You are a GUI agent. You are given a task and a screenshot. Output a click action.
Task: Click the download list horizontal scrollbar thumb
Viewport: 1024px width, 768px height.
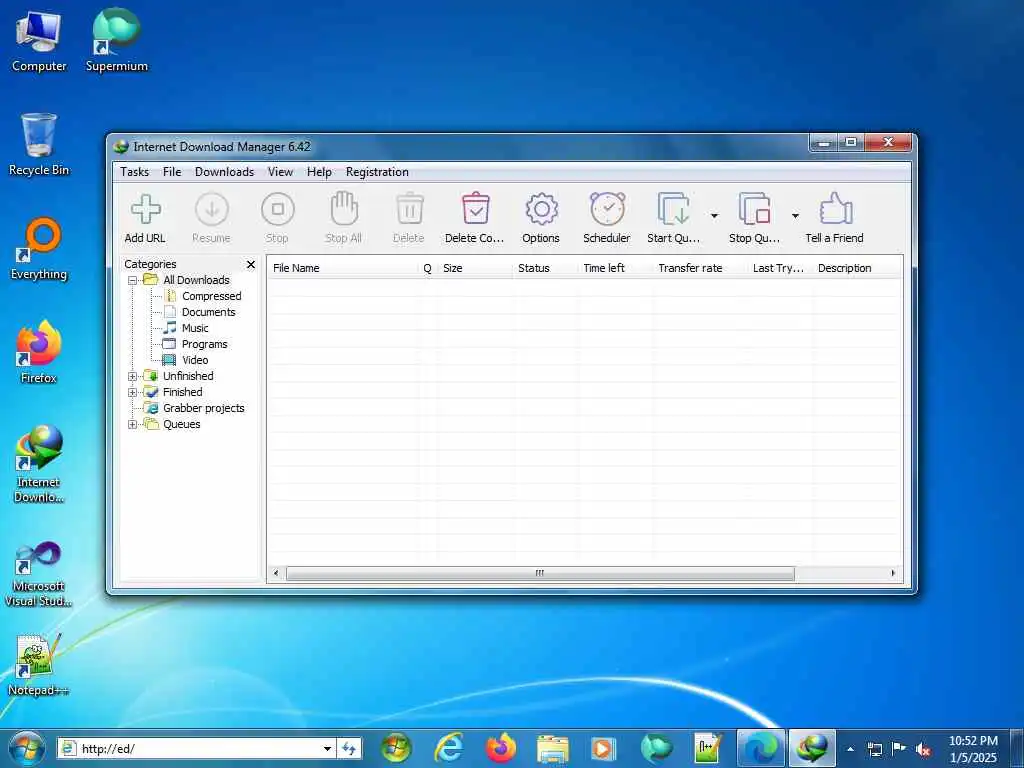(540, 573)
